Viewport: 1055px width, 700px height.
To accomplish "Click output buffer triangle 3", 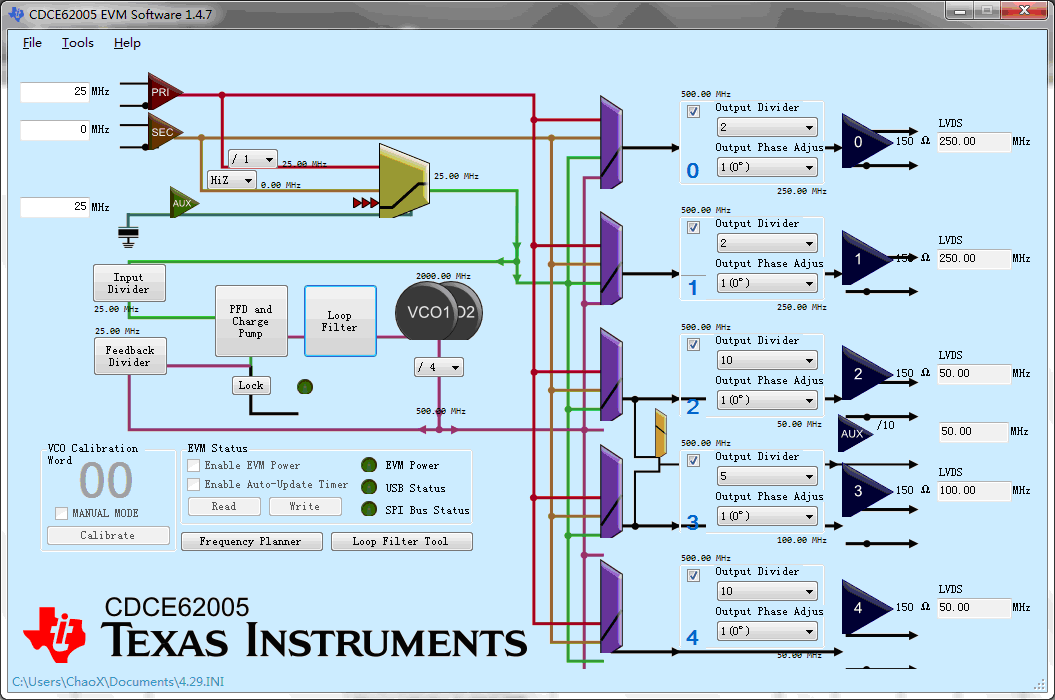I will (x=865, y=490).
